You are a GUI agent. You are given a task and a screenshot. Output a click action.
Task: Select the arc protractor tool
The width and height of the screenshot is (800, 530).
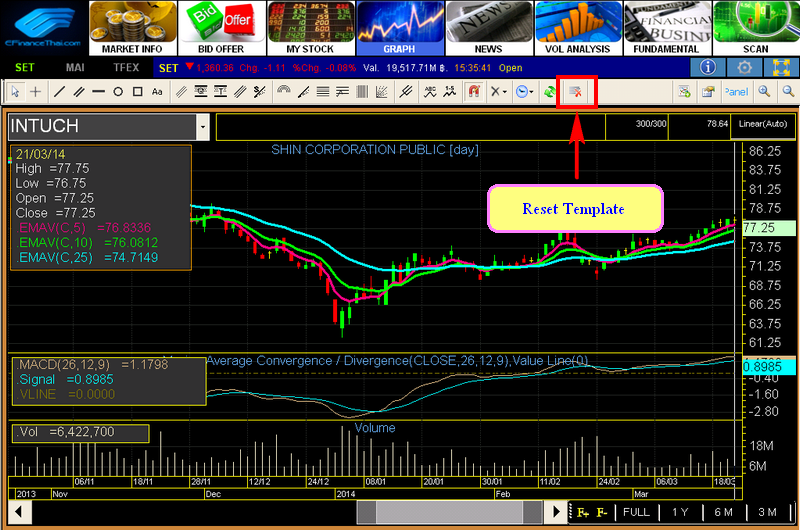pyautogui.click(x=284, y=92)
